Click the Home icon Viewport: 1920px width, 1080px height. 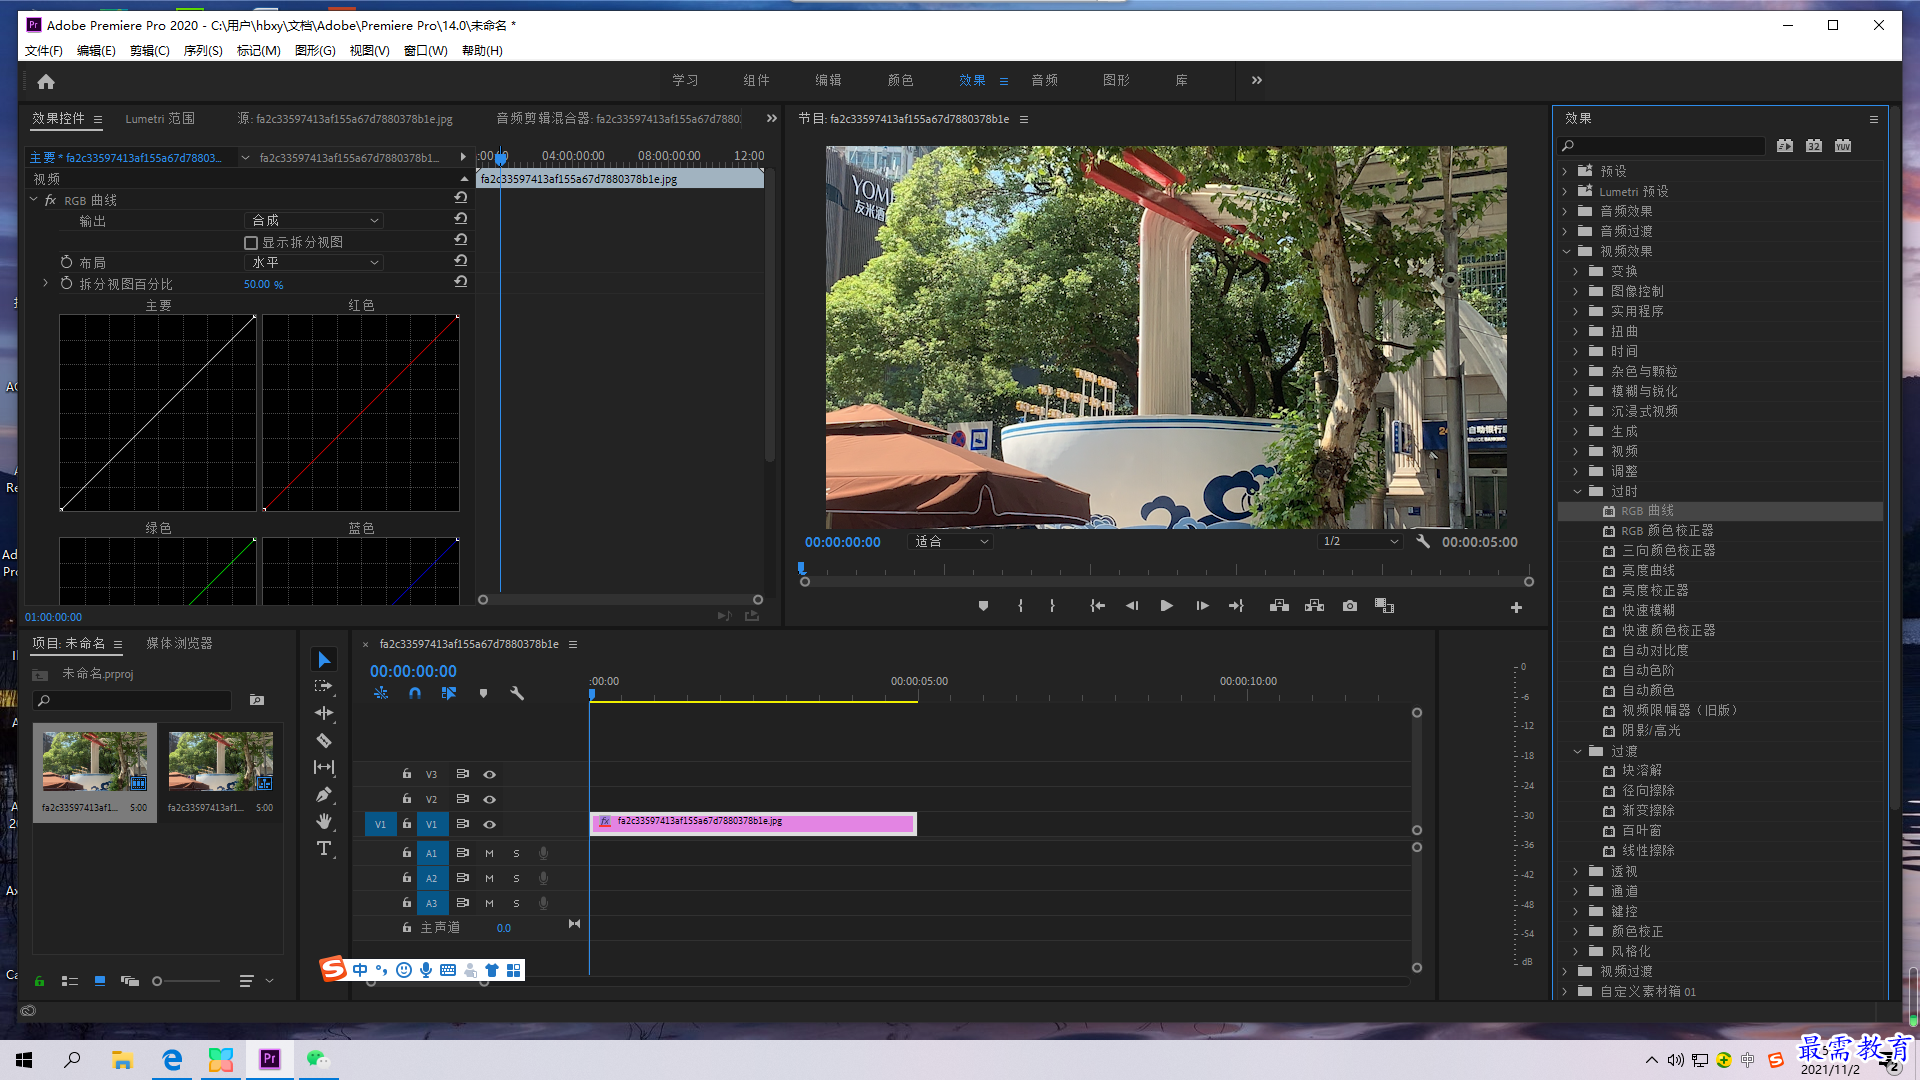[x=46, y=82]
